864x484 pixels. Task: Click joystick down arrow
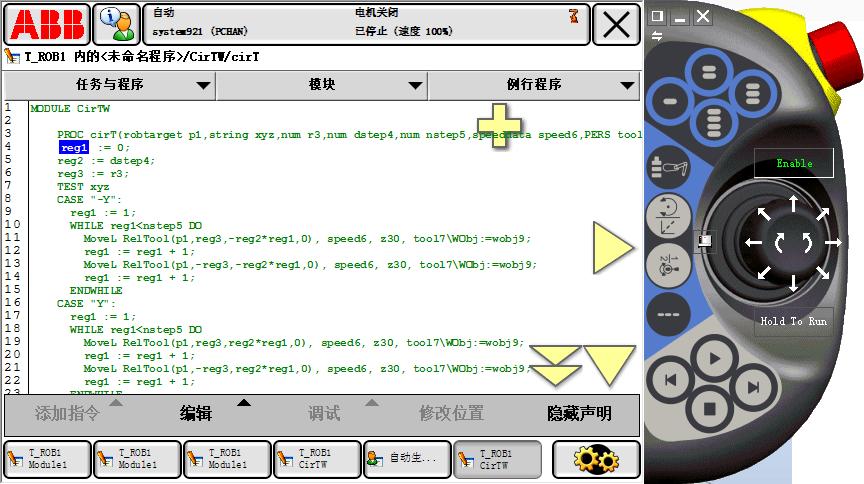(793, 283)
